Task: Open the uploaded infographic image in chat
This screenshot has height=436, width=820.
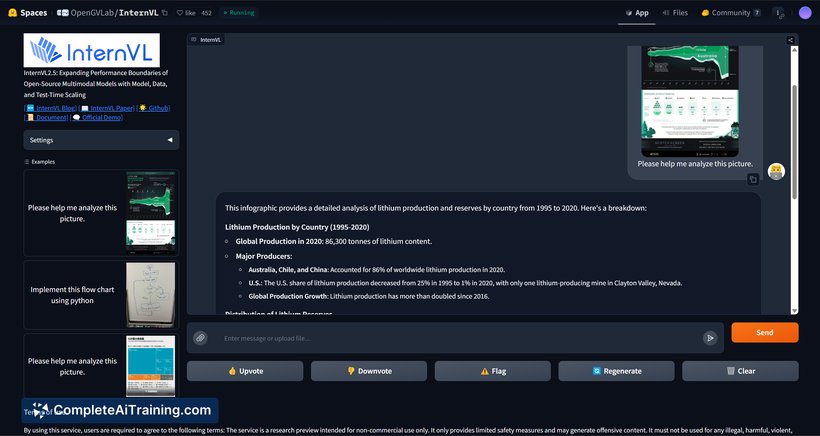Action: pos(690,101)
